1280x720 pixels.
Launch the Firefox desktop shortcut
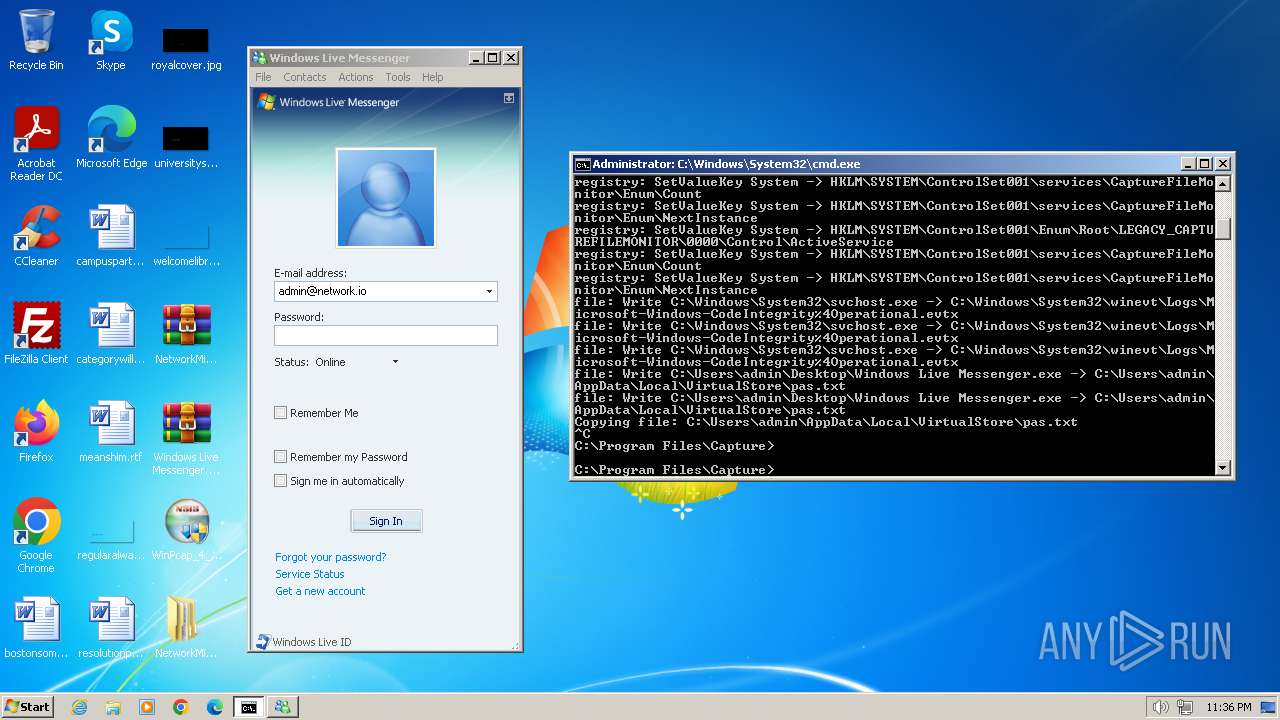(36, 432)
